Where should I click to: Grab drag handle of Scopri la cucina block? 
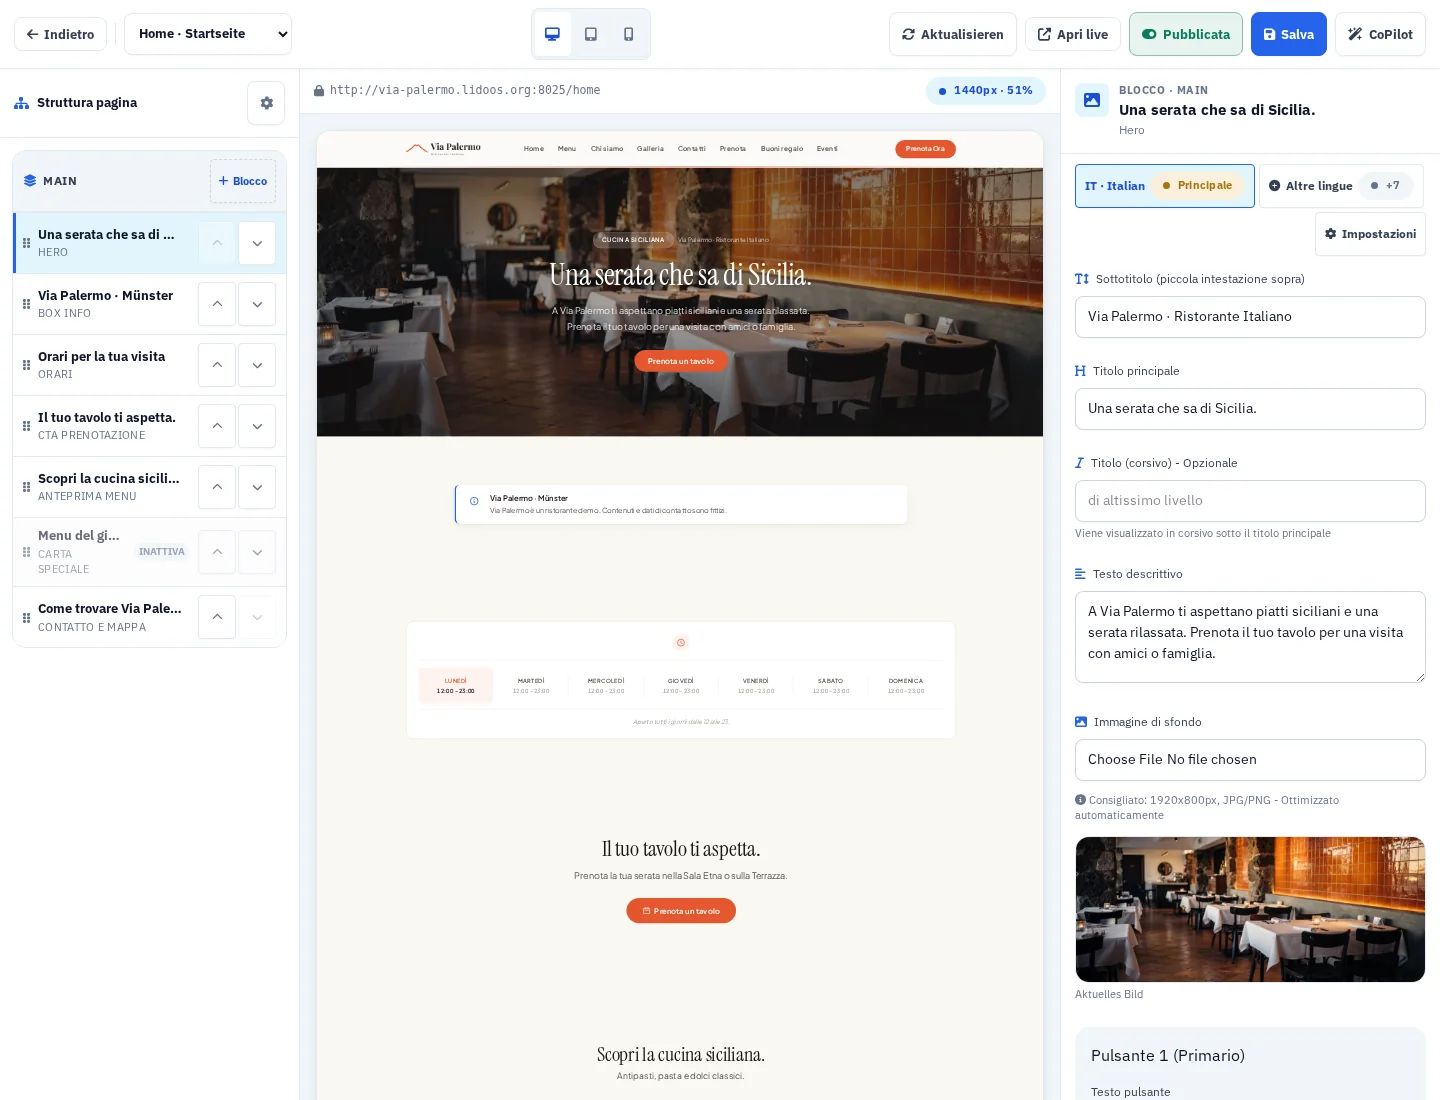coord(26,487)
